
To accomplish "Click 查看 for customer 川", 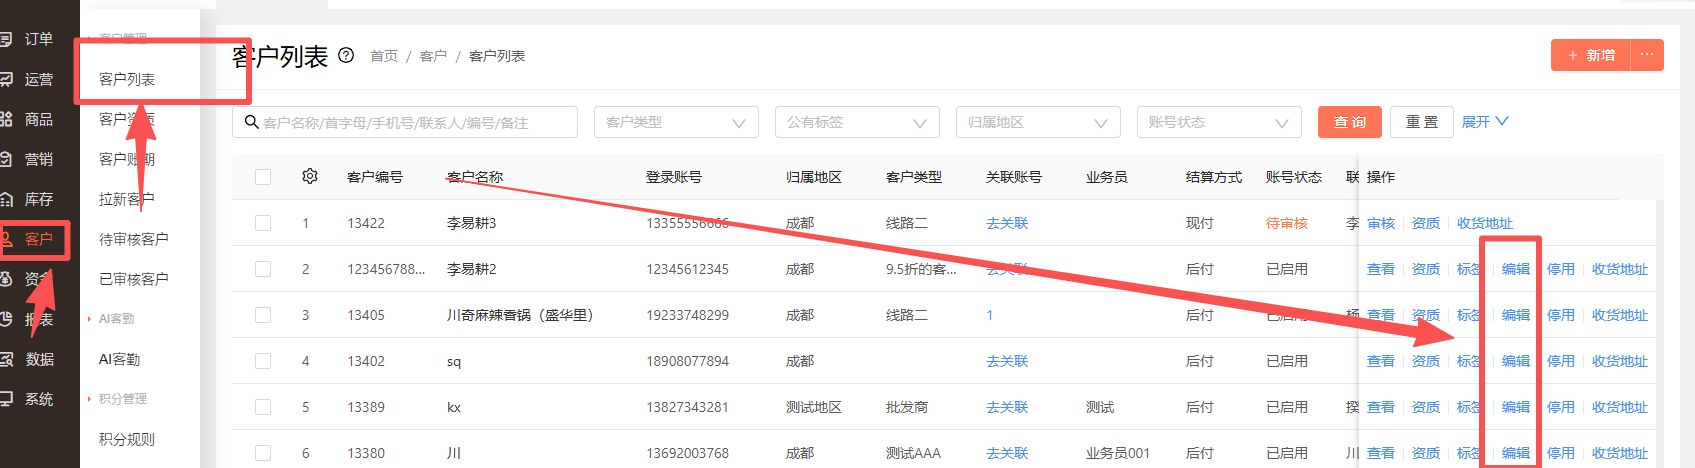I will pos(1381,453).
